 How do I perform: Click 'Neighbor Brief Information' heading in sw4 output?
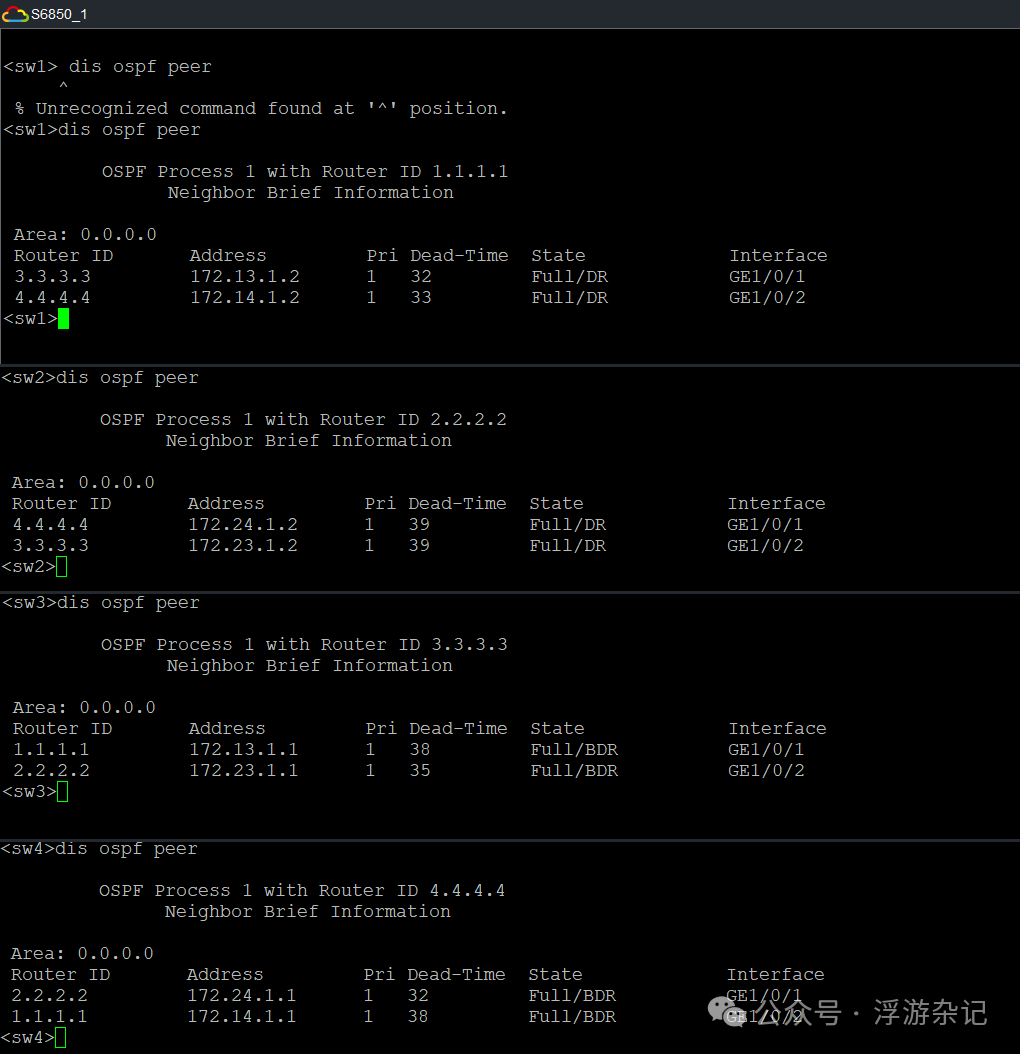pyautogui.click(x=307, y=911)
